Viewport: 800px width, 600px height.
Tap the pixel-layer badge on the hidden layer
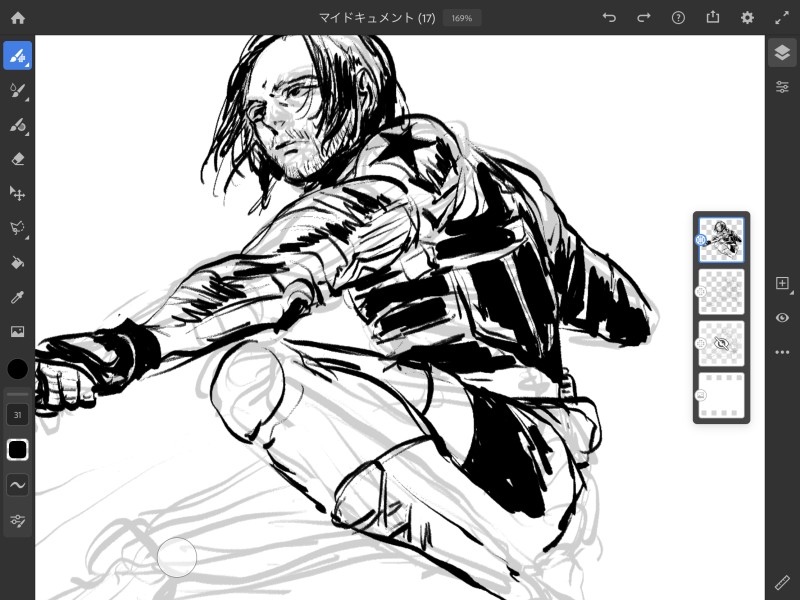(x=701, y=343)
